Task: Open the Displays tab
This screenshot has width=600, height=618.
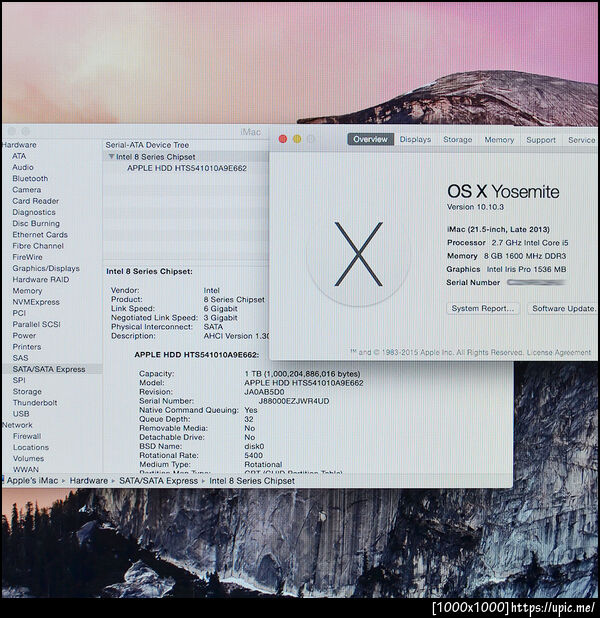Action: [415, 139]
